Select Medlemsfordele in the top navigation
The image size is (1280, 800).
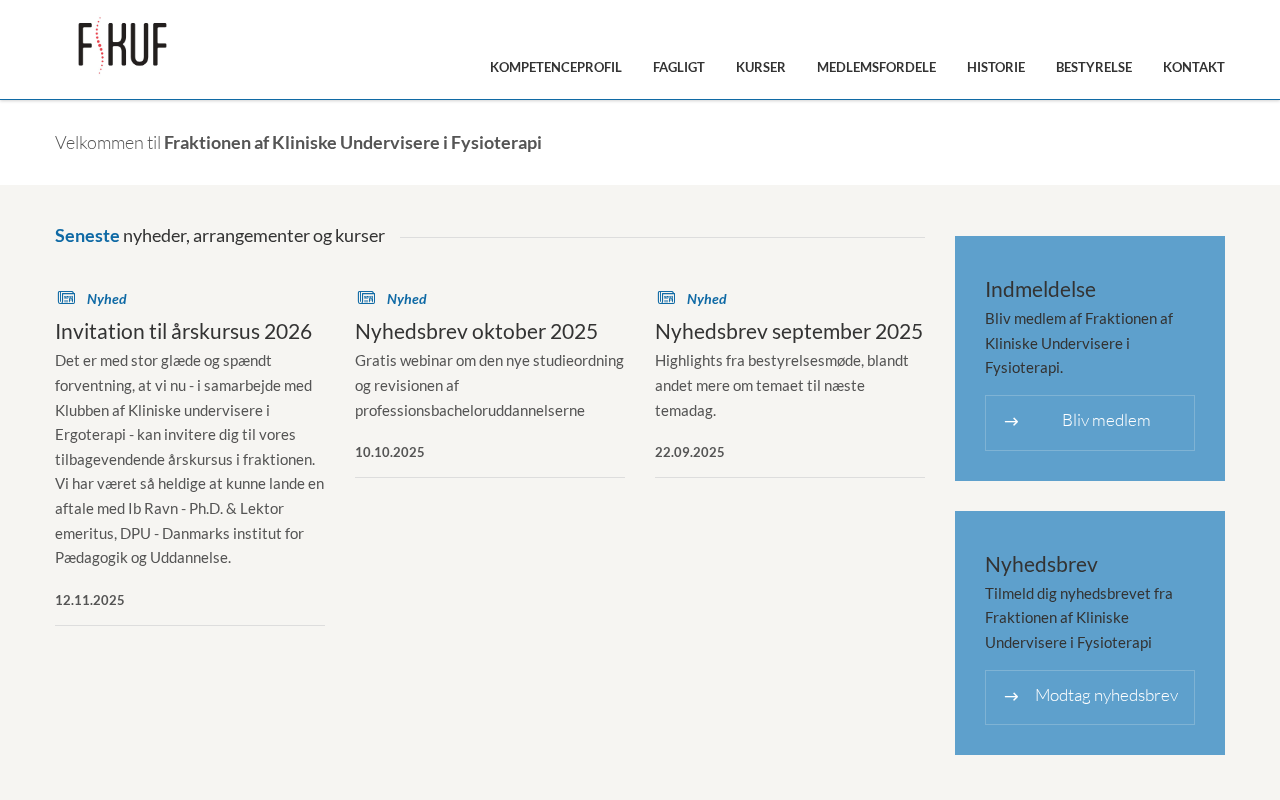pyautogui.click(x=876, y=67)
